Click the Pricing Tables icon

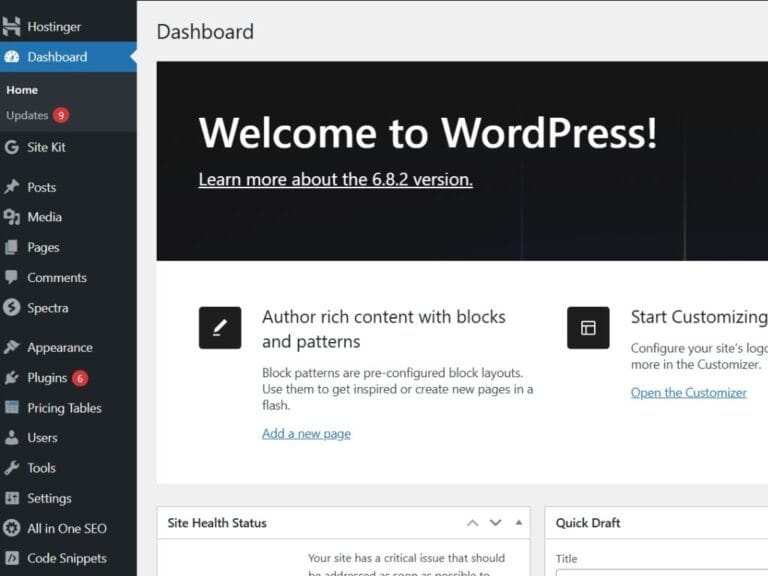tap(11, 408)
